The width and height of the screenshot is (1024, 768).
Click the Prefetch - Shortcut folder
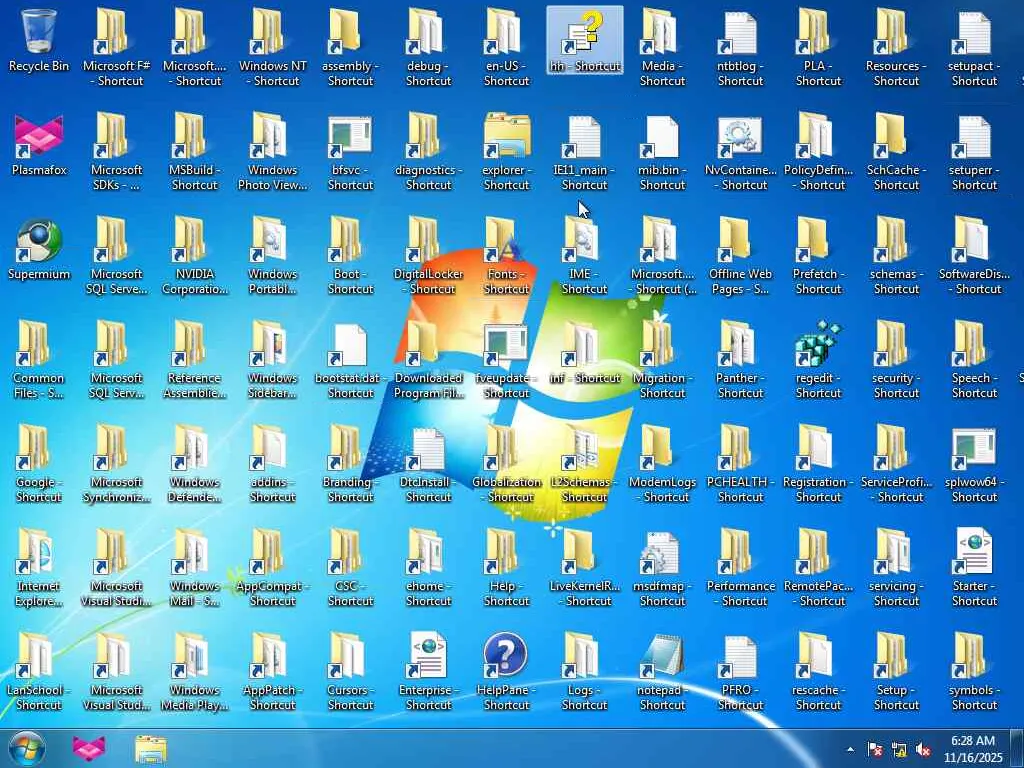pos(818,257)
